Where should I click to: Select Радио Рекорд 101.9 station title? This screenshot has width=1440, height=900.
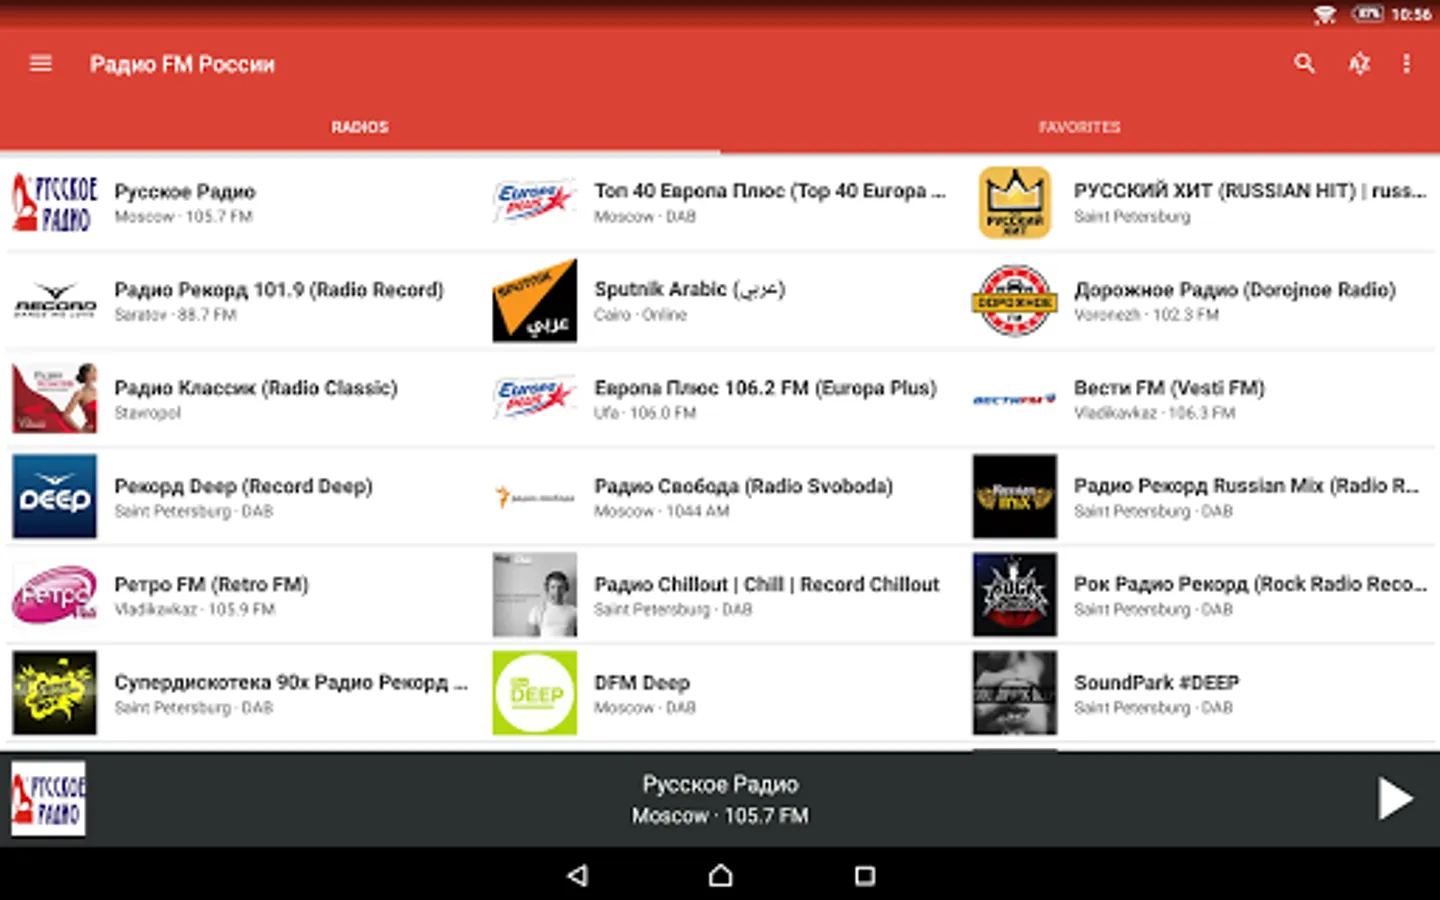pos(279,289)
